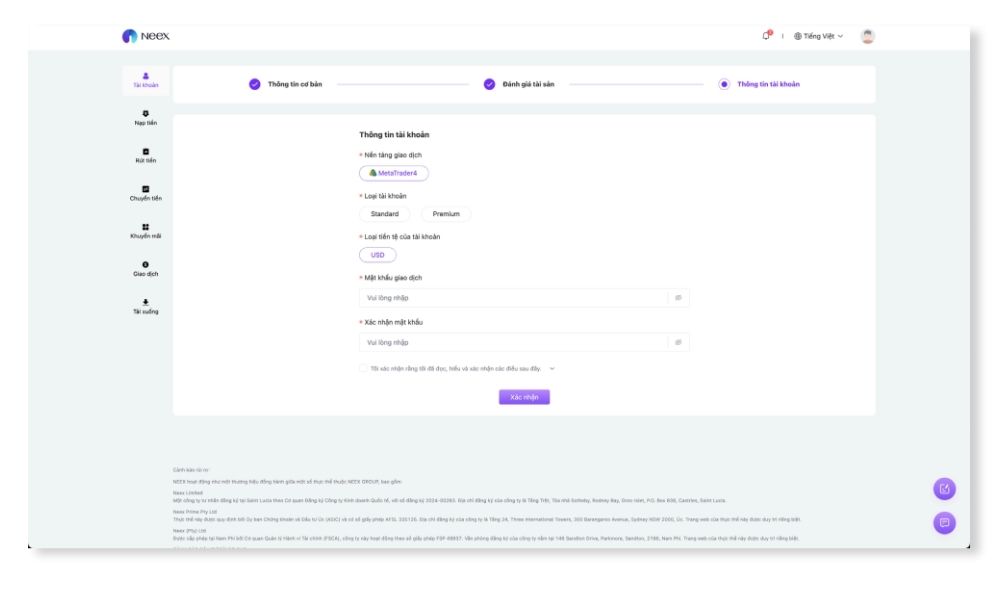1000x600 pixels.
Task: Open the Nạp tiền deposit sidebar item
Action: pyautogui.click(x=146, y=118)
